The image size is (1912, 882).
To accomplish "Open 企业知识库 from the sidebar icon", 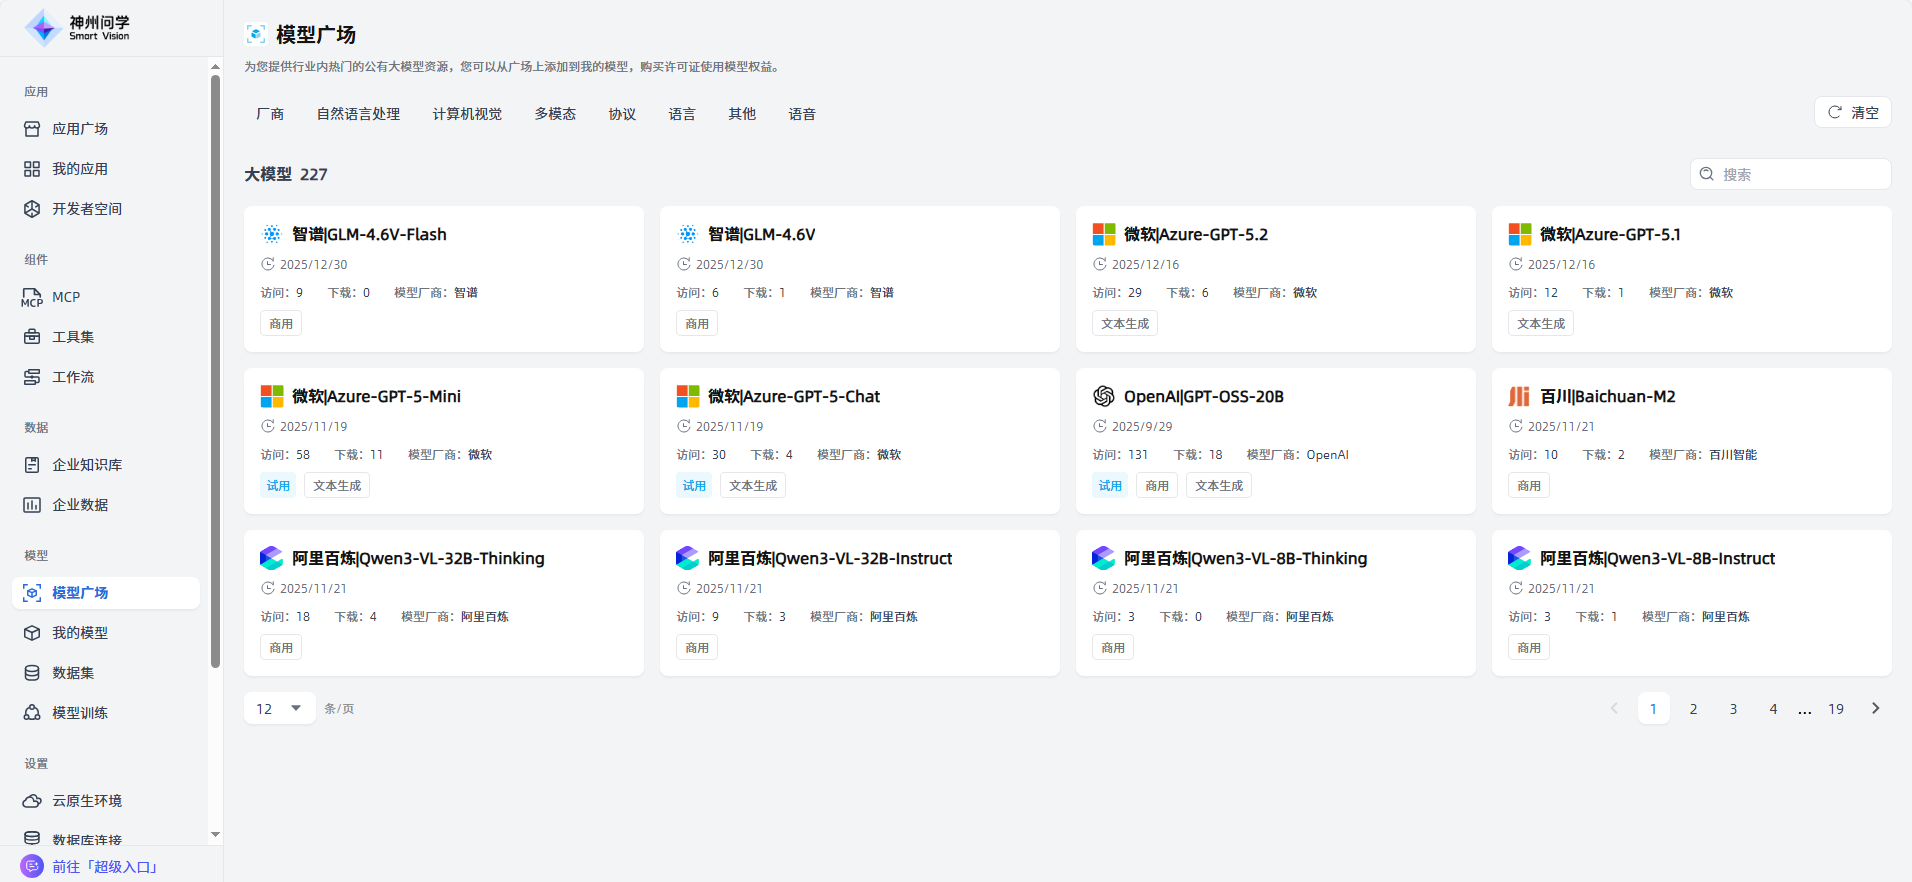I will pos(32,465).
